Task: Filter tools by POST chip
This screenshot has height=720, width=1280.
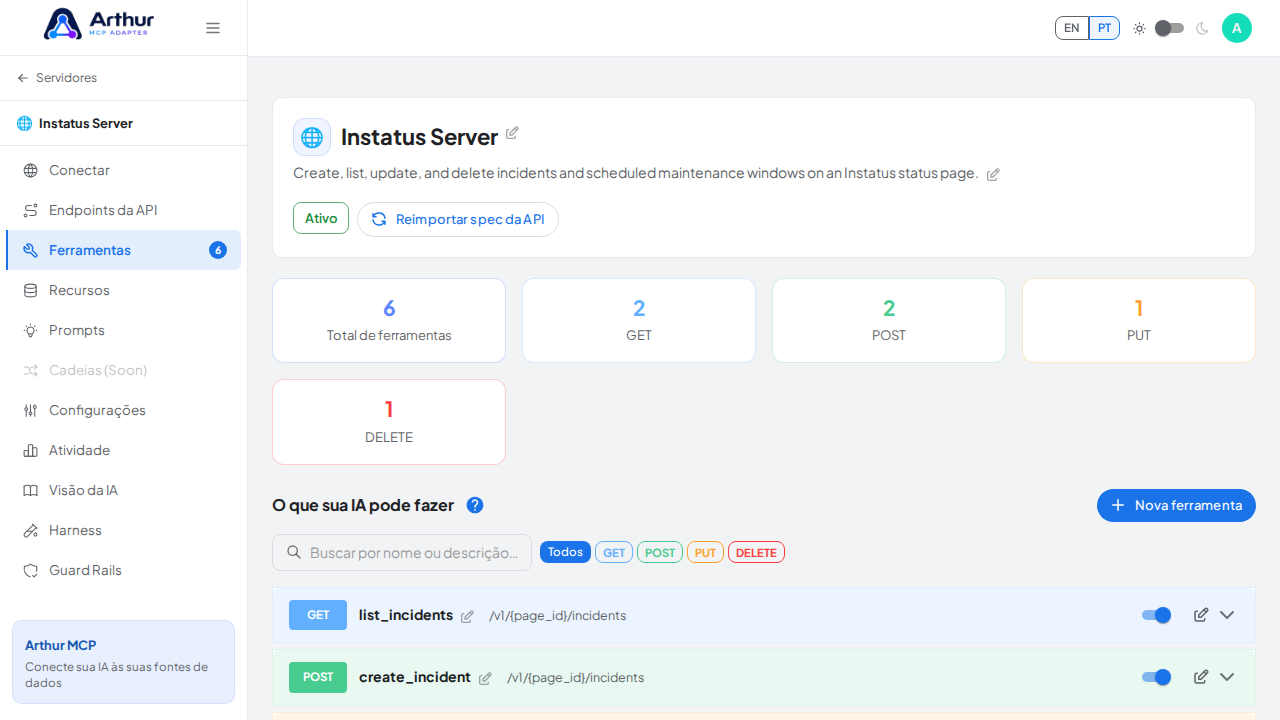Action: (x=660, y=552)
